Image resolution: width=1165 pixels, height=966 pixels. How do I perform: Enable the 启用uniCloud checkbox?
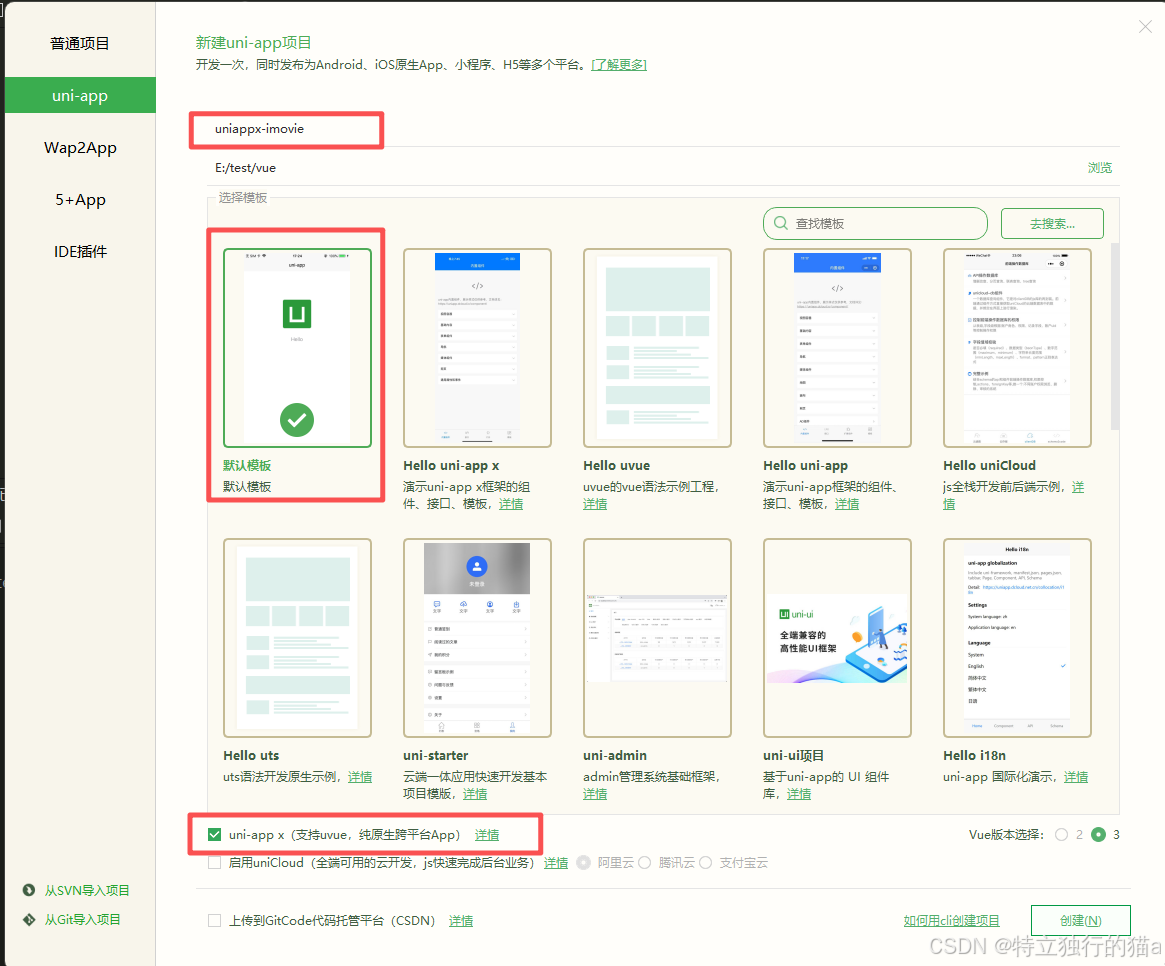click(215, 863)
